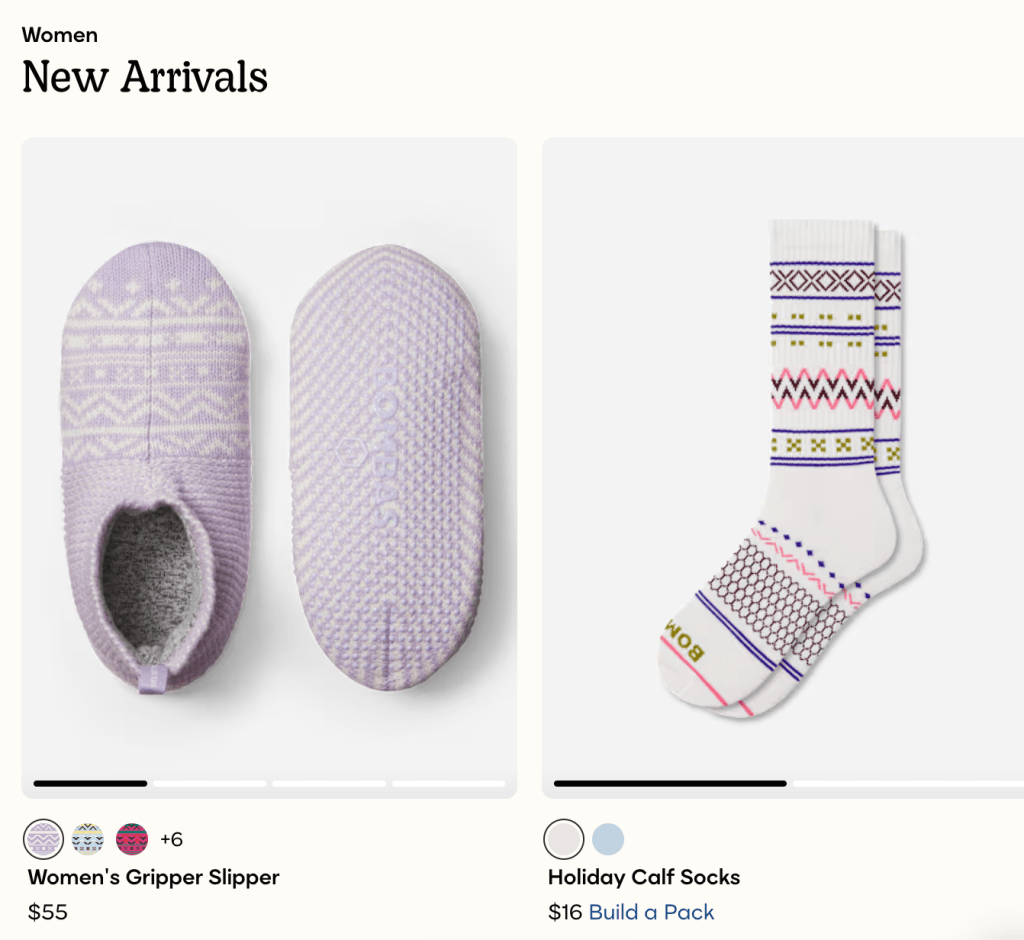Select the lavender slipper color swatch

[x=44, y=839]
